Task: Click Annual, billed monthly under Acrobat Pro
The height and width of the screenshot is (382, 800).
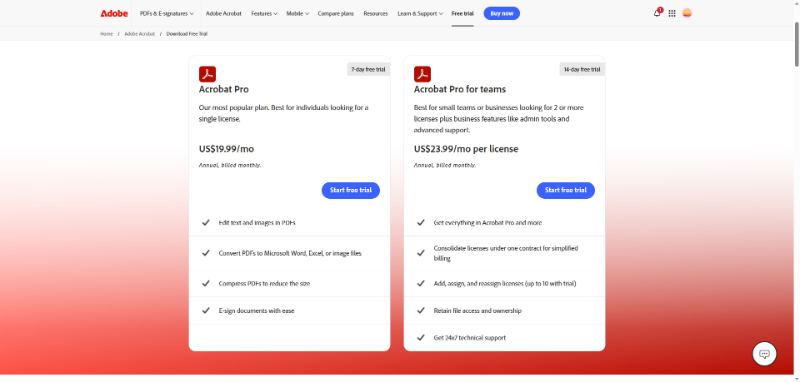Action: pos(230,165)
